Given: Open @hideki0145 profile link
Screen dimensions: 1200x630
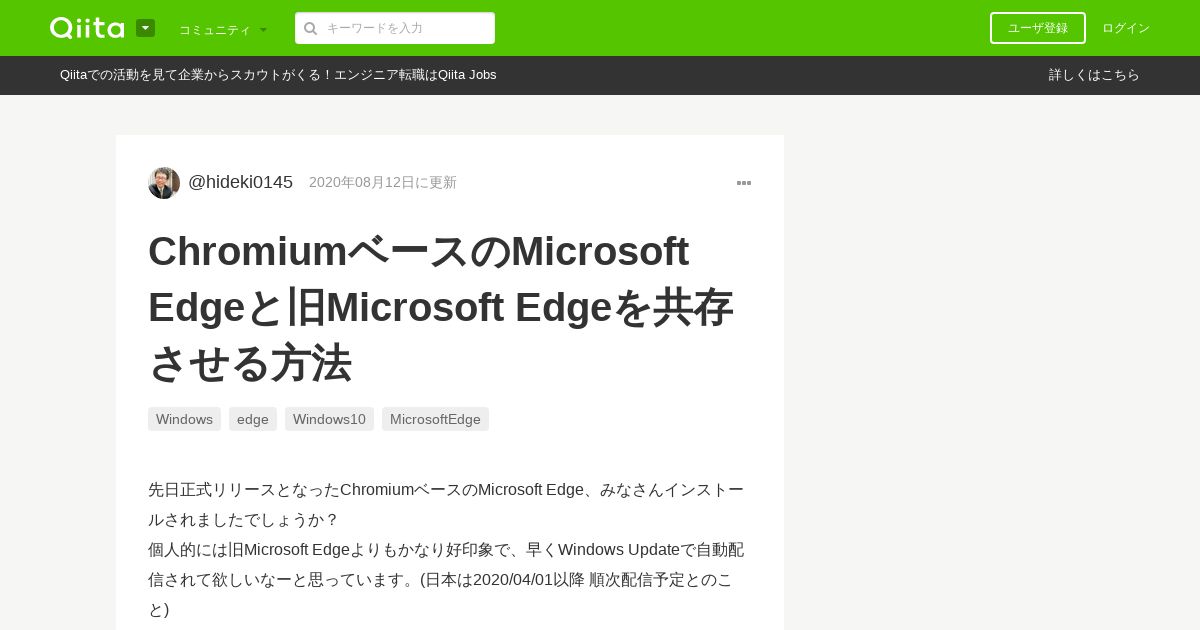Looking at the screenshot, I should [x=240, y=182].
